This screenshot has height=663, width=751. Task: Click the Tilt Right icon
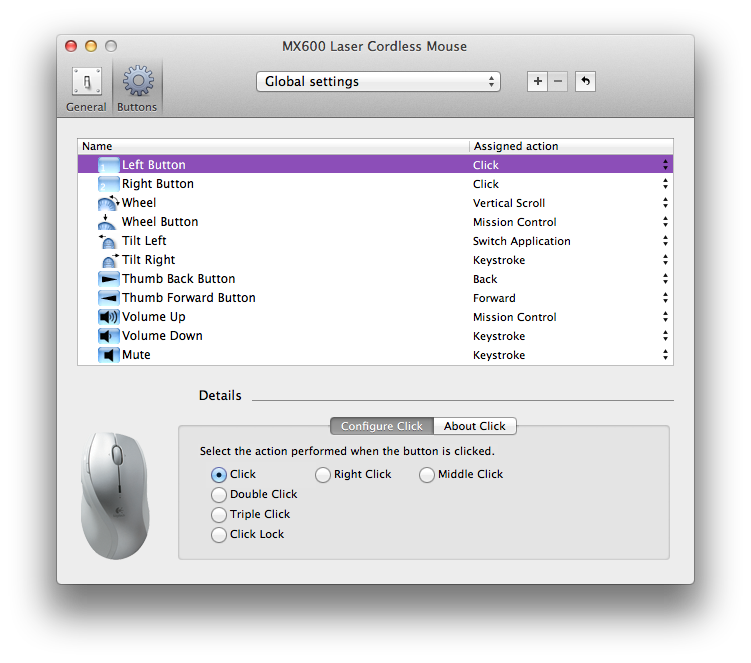click(109, 260)
